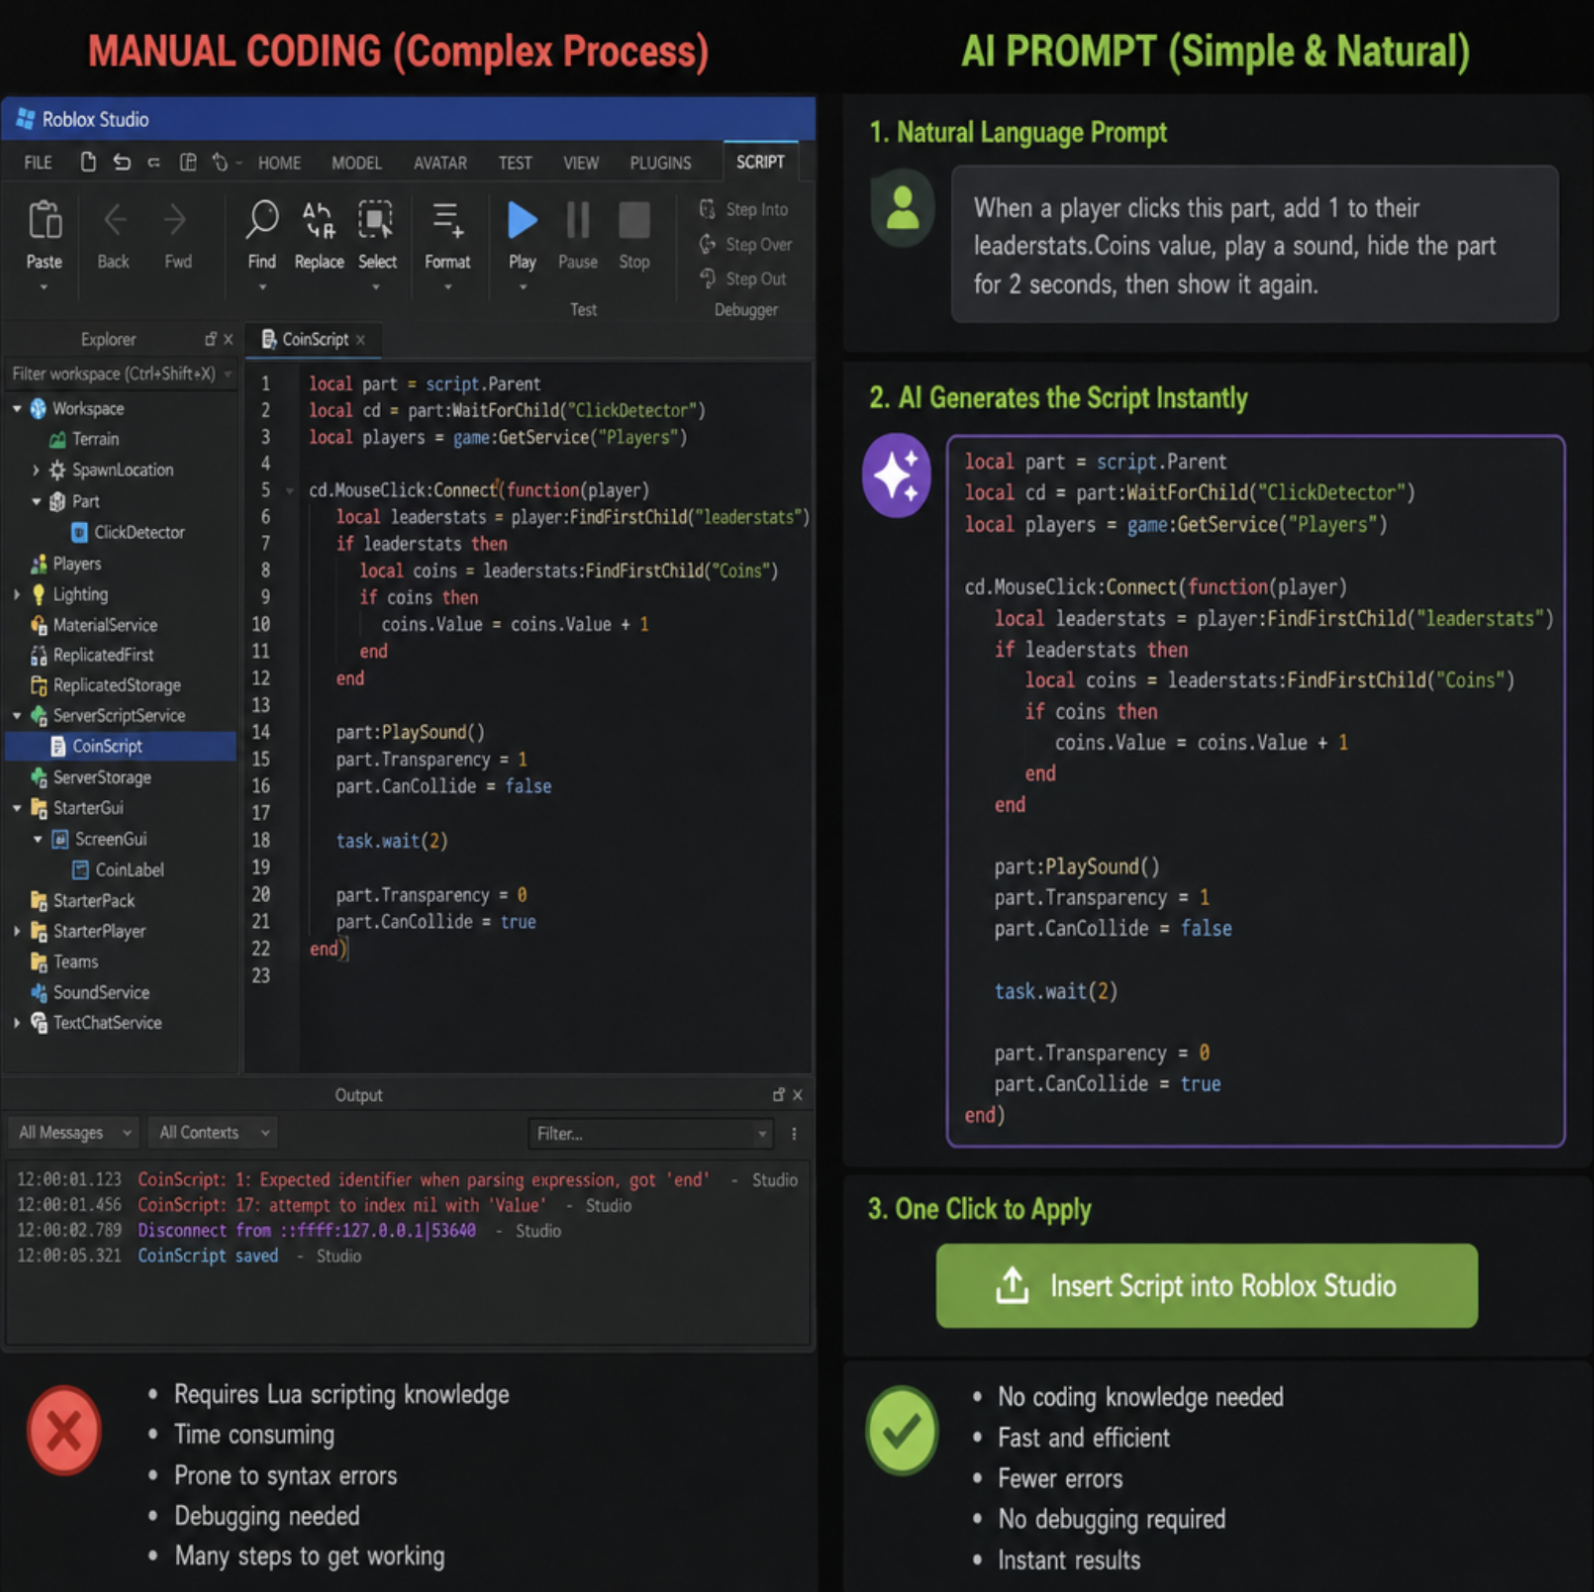Open the Output panel options menu
The height and width of the screenshot is (1592, 1594).
click(x=794, y=1134)
